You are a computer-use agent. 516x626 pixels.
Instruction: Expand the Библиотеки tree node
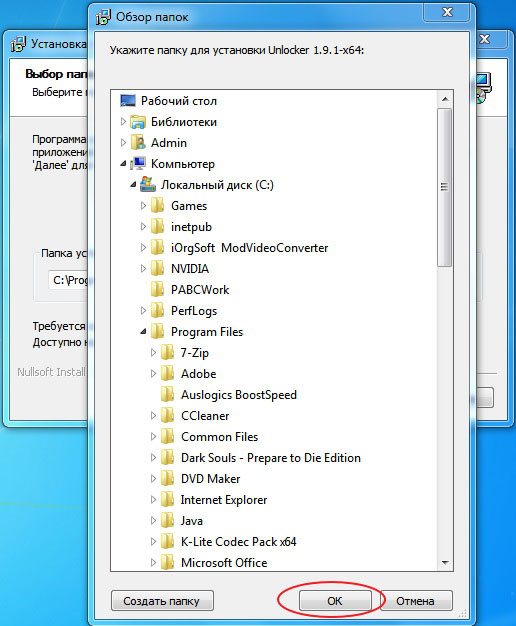[123, 121]
